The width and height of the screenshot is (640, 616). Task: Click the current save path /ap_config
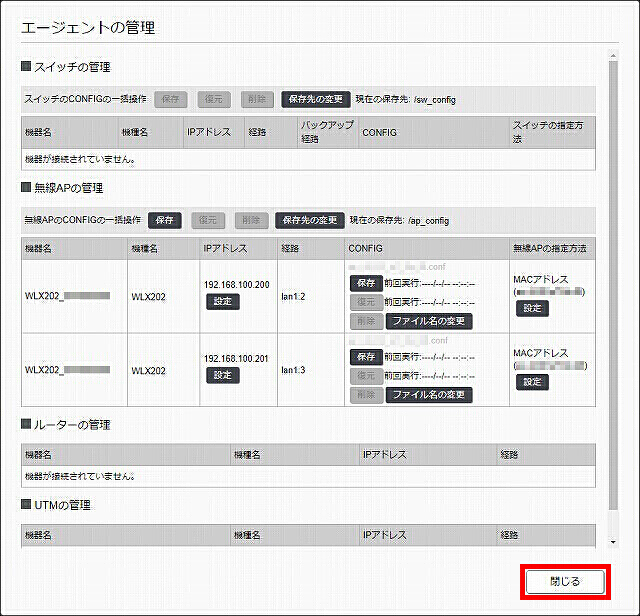tap(429, 221)
